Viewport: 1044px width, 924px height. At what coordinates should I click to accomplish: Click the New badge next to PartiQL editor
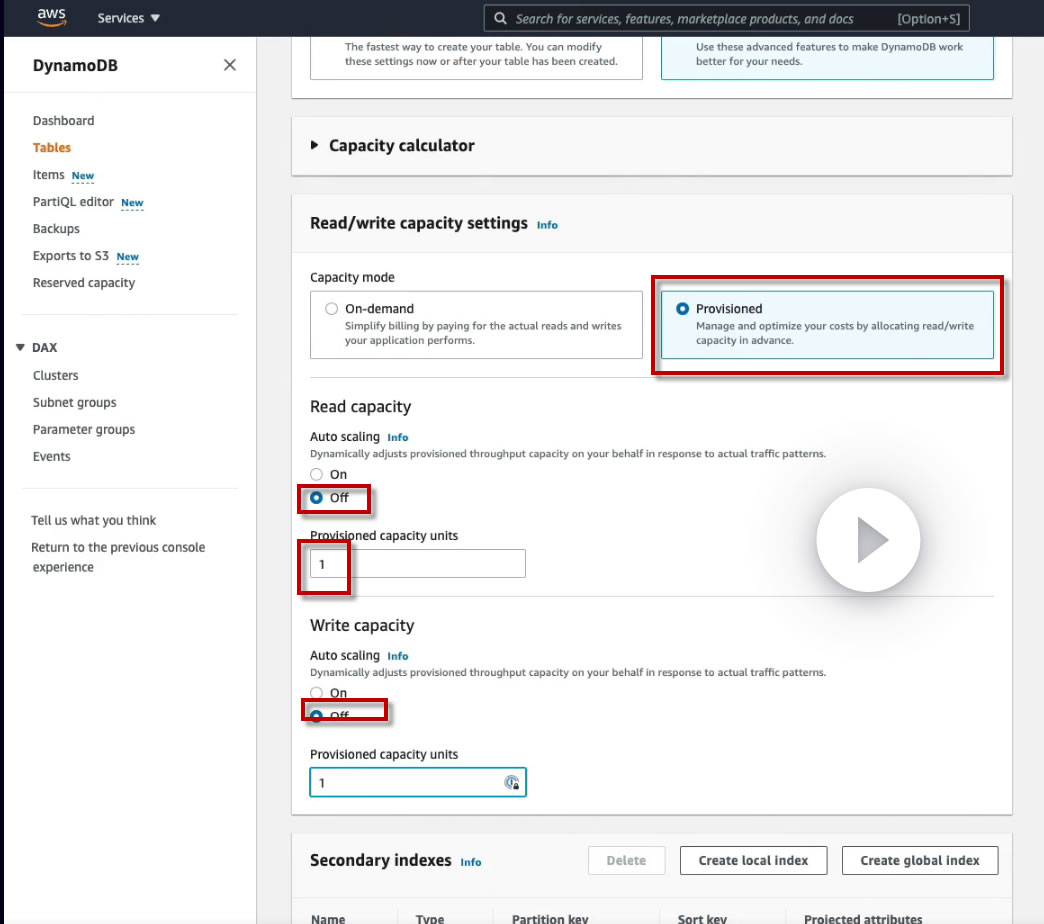click(132, 202)
